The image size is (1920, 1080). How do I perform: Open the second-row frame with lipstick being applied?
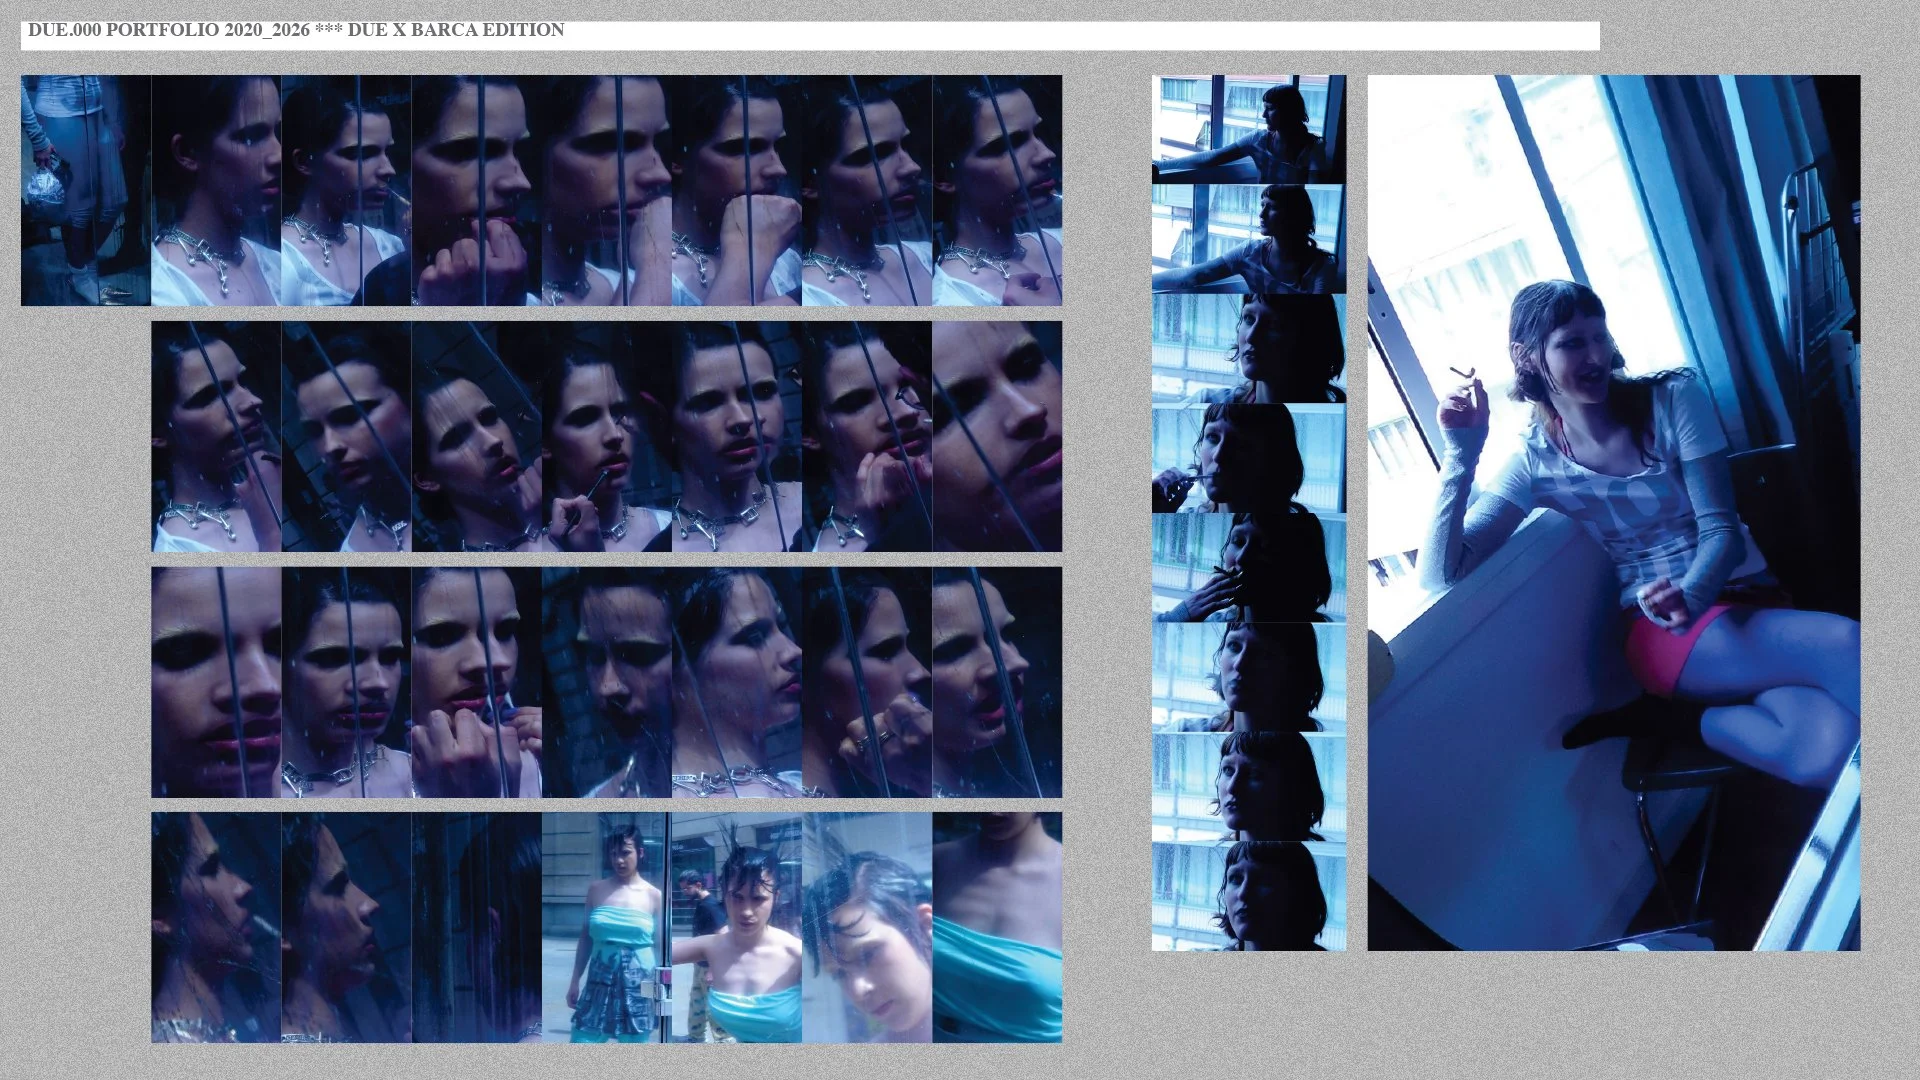click(606, 437)
